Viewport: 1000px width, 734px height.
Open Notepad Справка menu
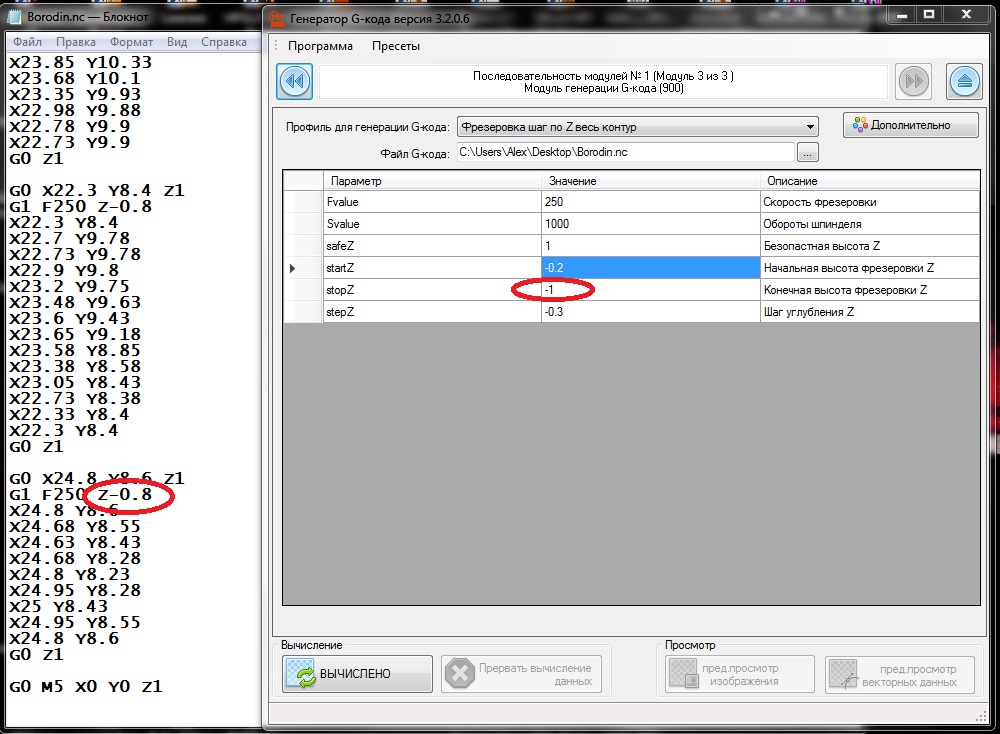pyautogui.click(x=224, y=42)
